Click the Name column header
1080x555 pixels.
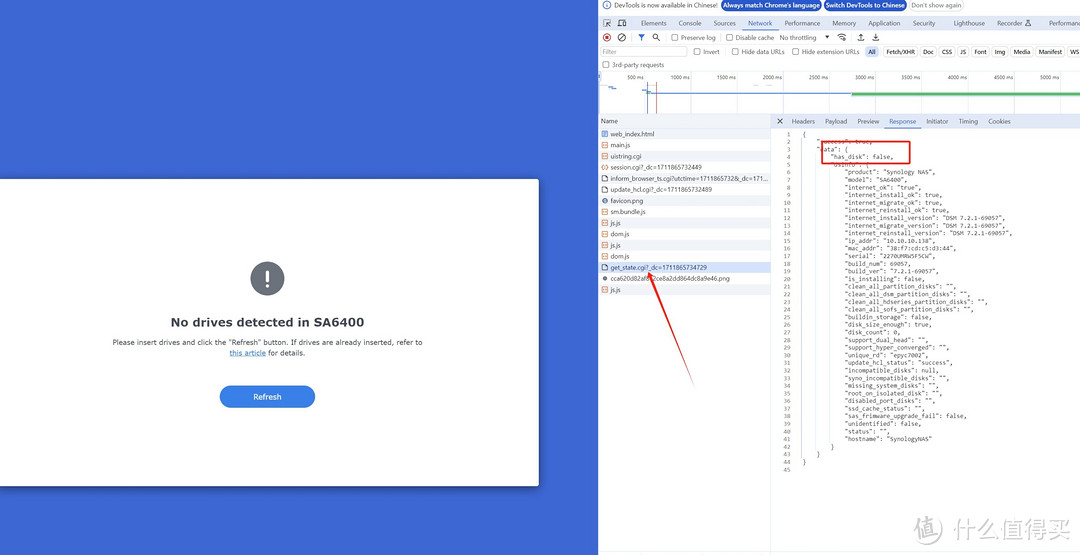click(x=685, y=121)
